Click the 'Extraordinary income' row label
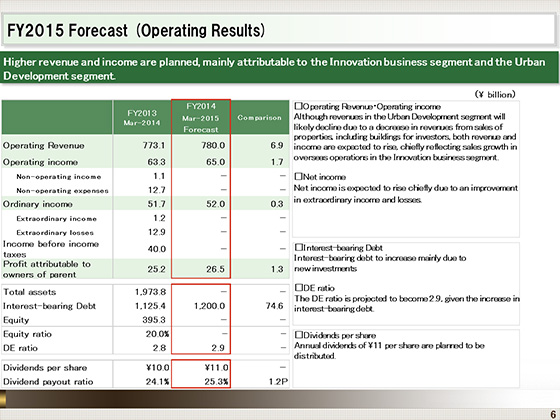Image resolution: width=560 pixels, height=420 pixels. 56,219
